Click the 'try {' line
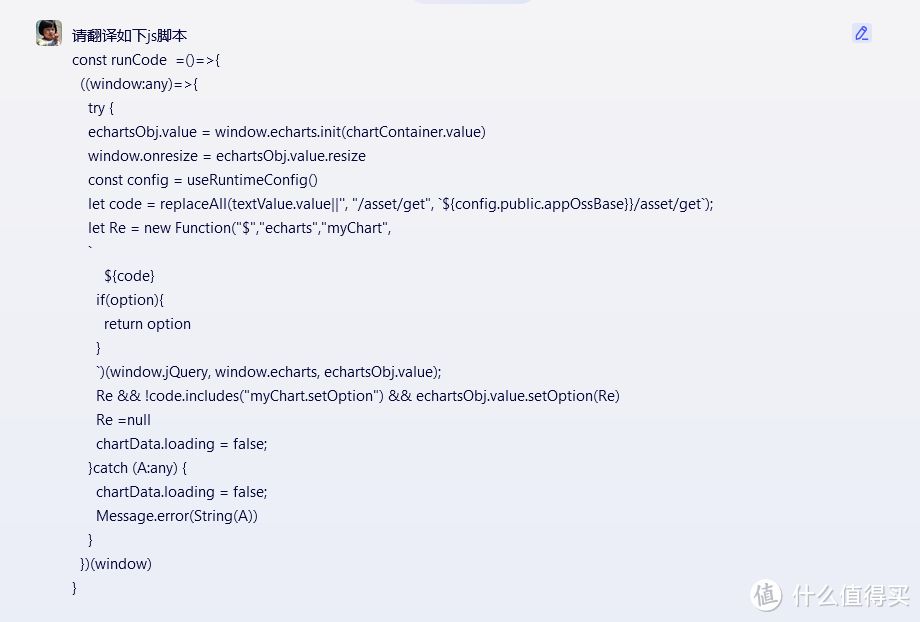Screen dimensions: 920x622 click(x=101, y=108)
